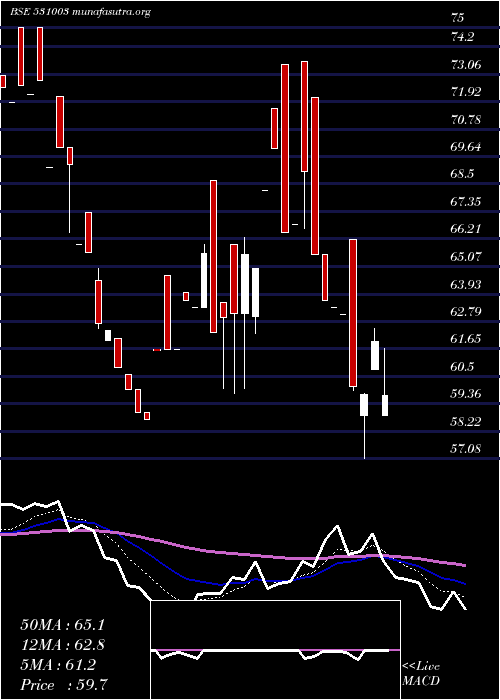Click the 61.65 price axis label
The image size is (500, 700).
pos(467,339)
